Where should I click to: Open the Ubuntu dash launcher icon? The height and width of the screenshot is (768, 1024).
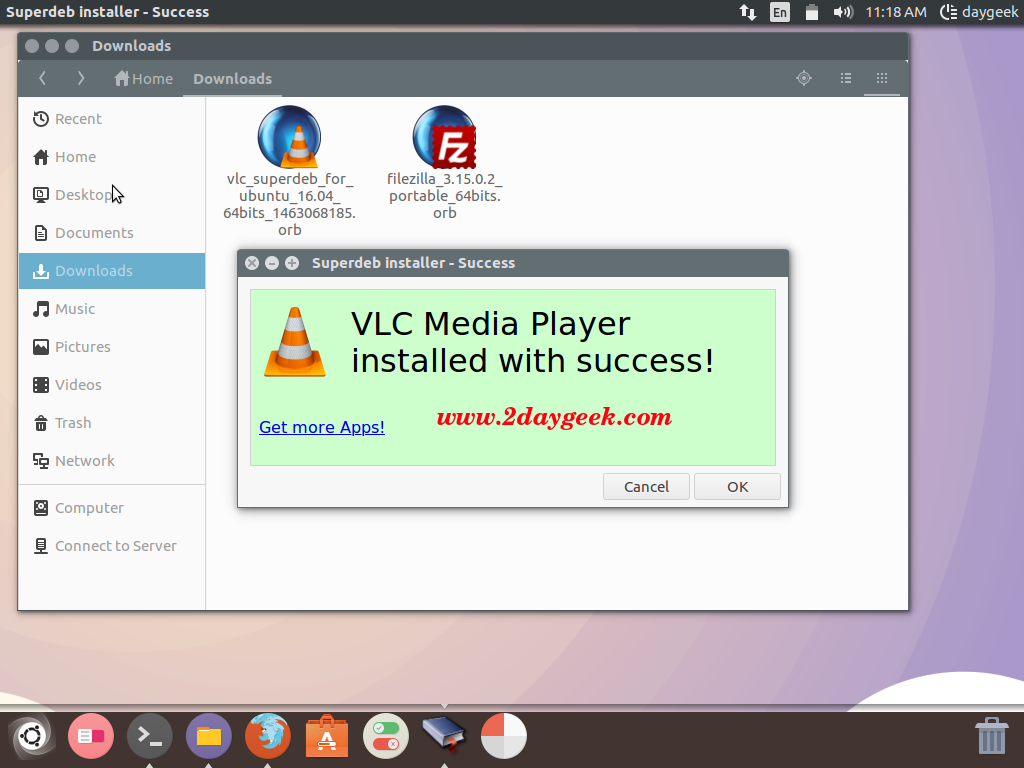click(x=31, y=736)
